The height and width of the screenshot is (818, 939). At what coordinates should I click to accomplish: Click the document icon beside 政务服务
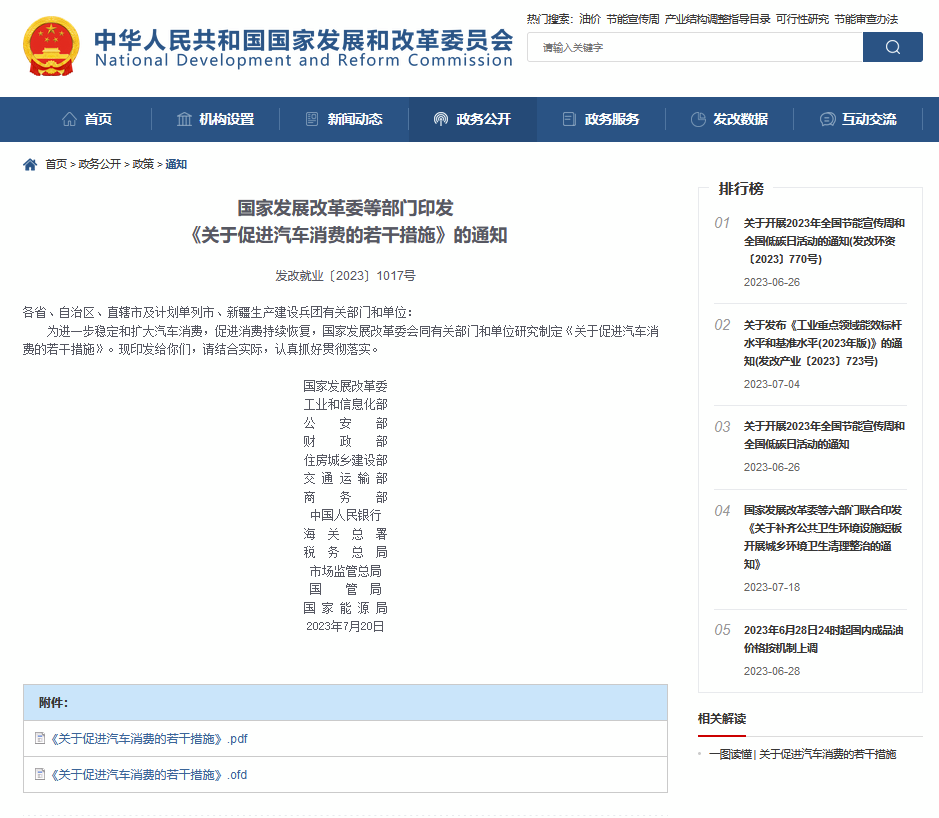pyautogui.click(x=569, y=119)
